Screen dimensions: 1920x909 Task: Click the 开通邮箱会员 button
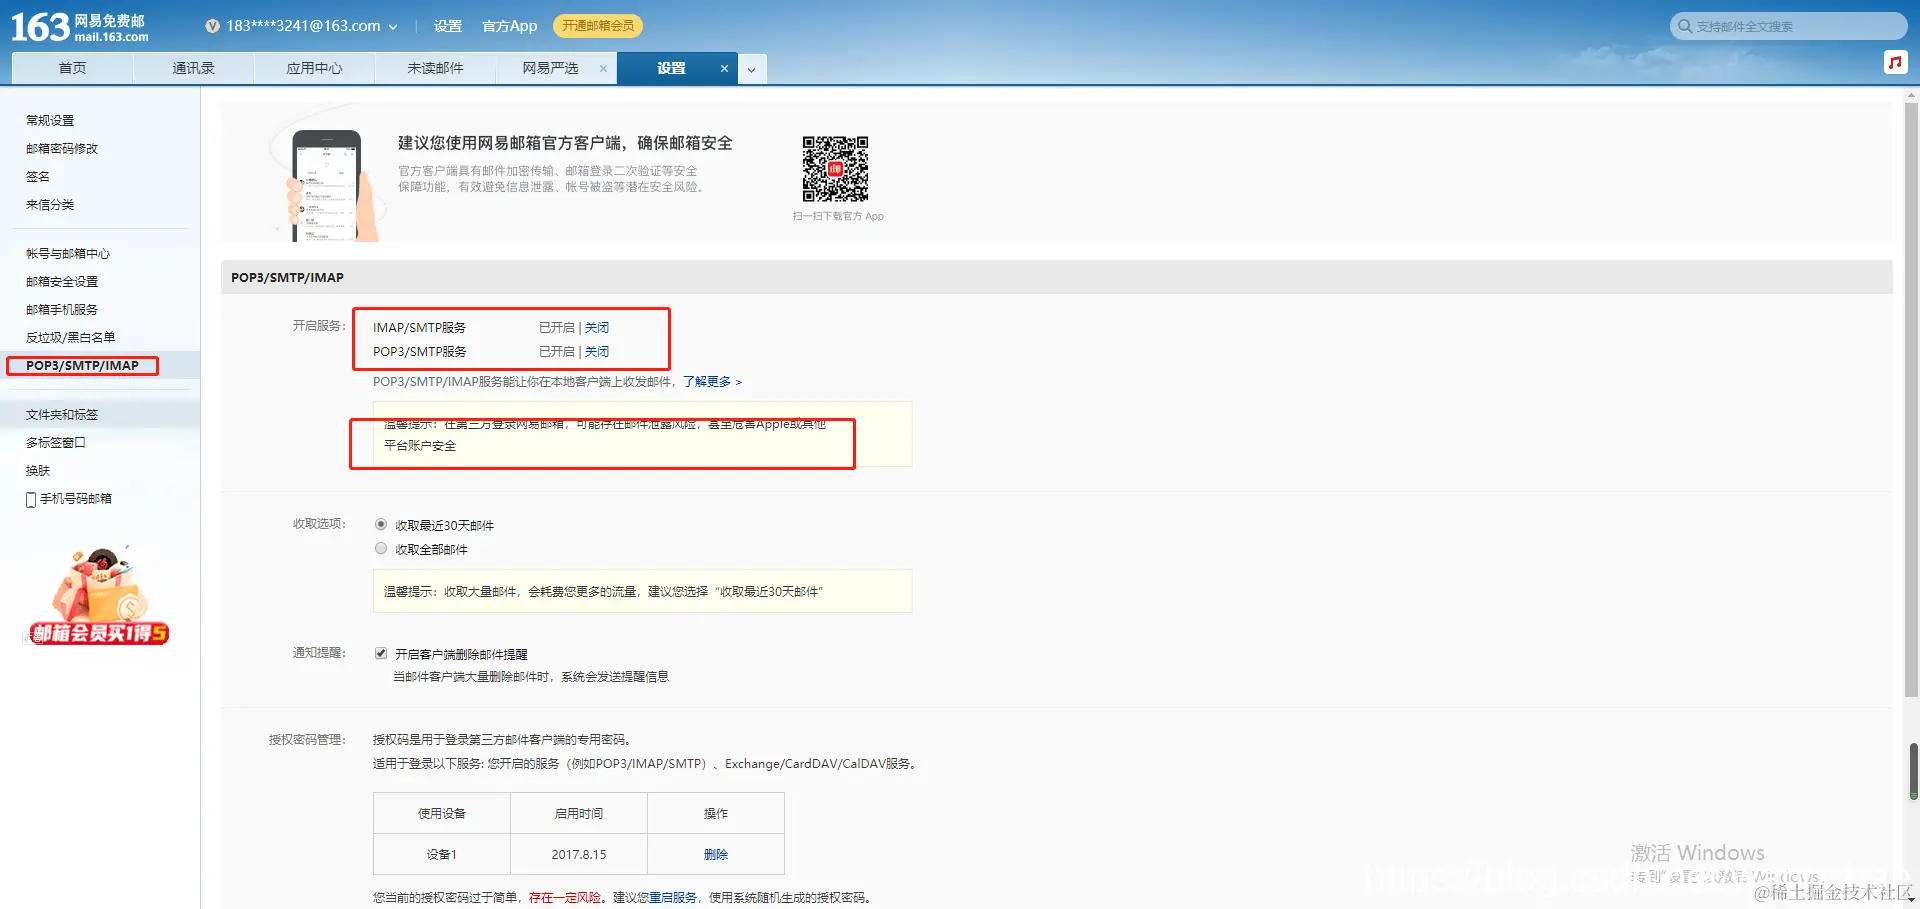(597, 26)
